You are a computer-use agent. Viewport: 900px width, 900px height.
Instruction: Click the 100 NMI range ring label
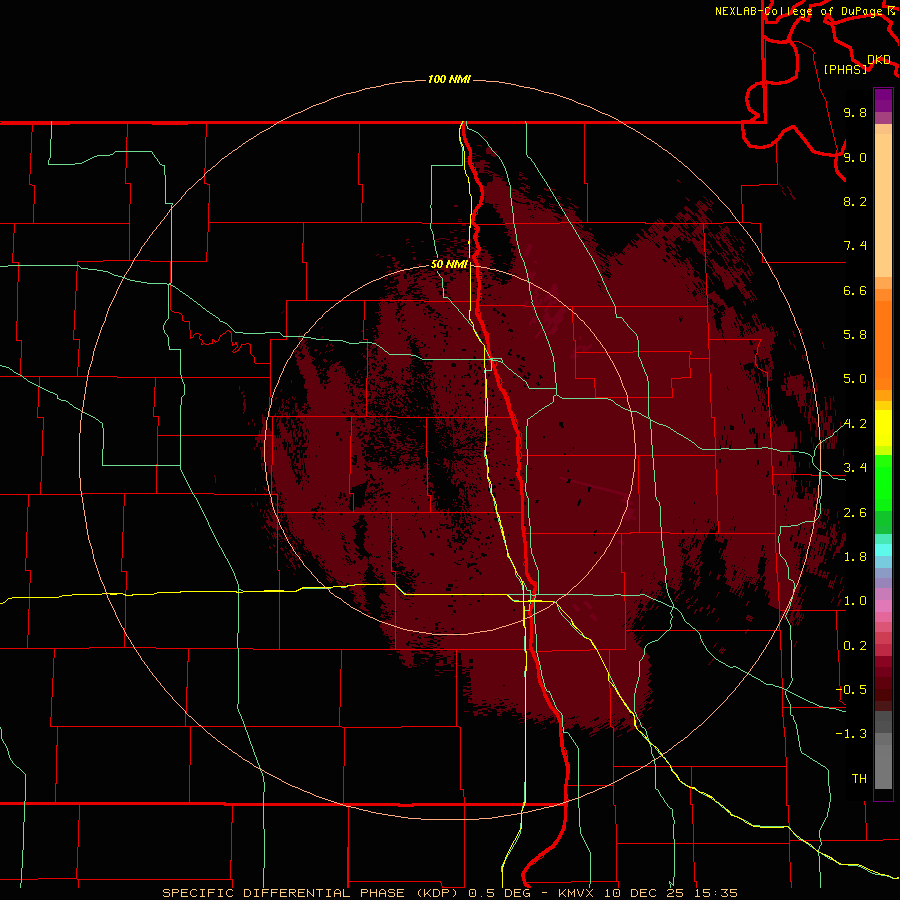(449, 79)
